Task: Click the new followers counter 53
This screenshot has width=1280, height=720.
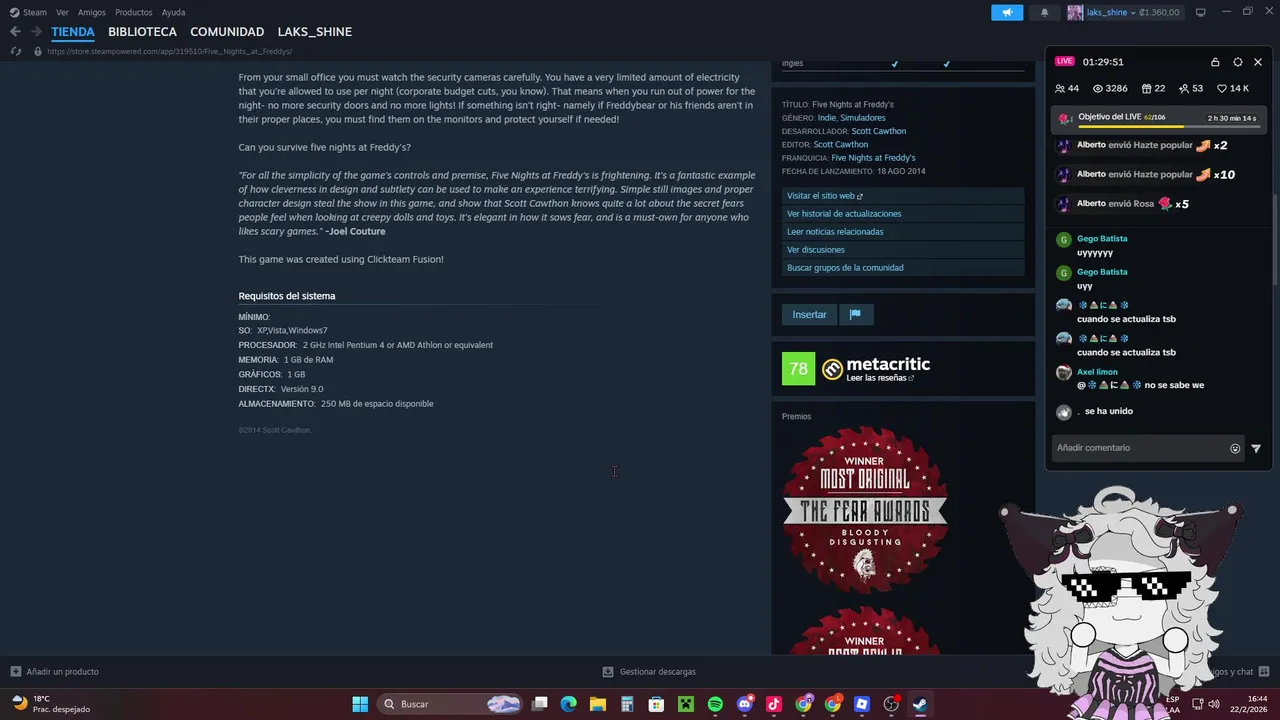Action: click(x=1191, y=89)
